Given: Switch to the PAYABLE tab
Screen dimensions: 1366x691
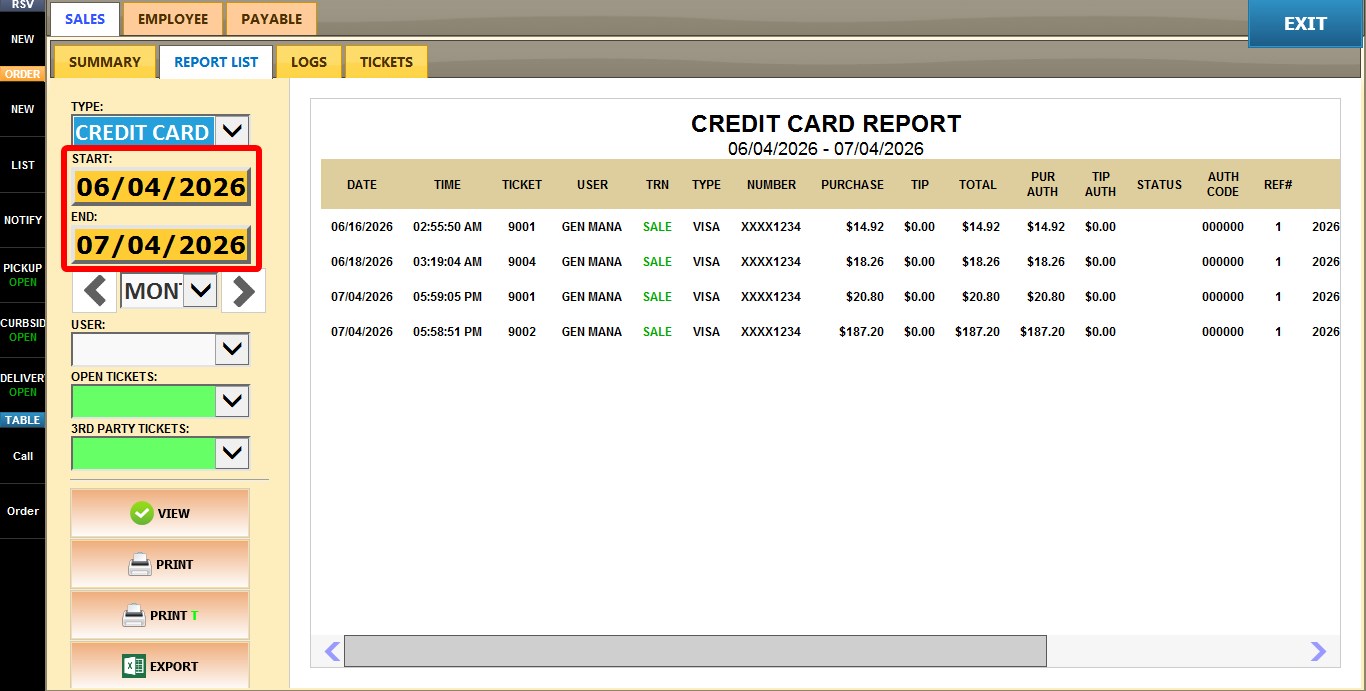Looking at the screenshot, I should [271, 19].
